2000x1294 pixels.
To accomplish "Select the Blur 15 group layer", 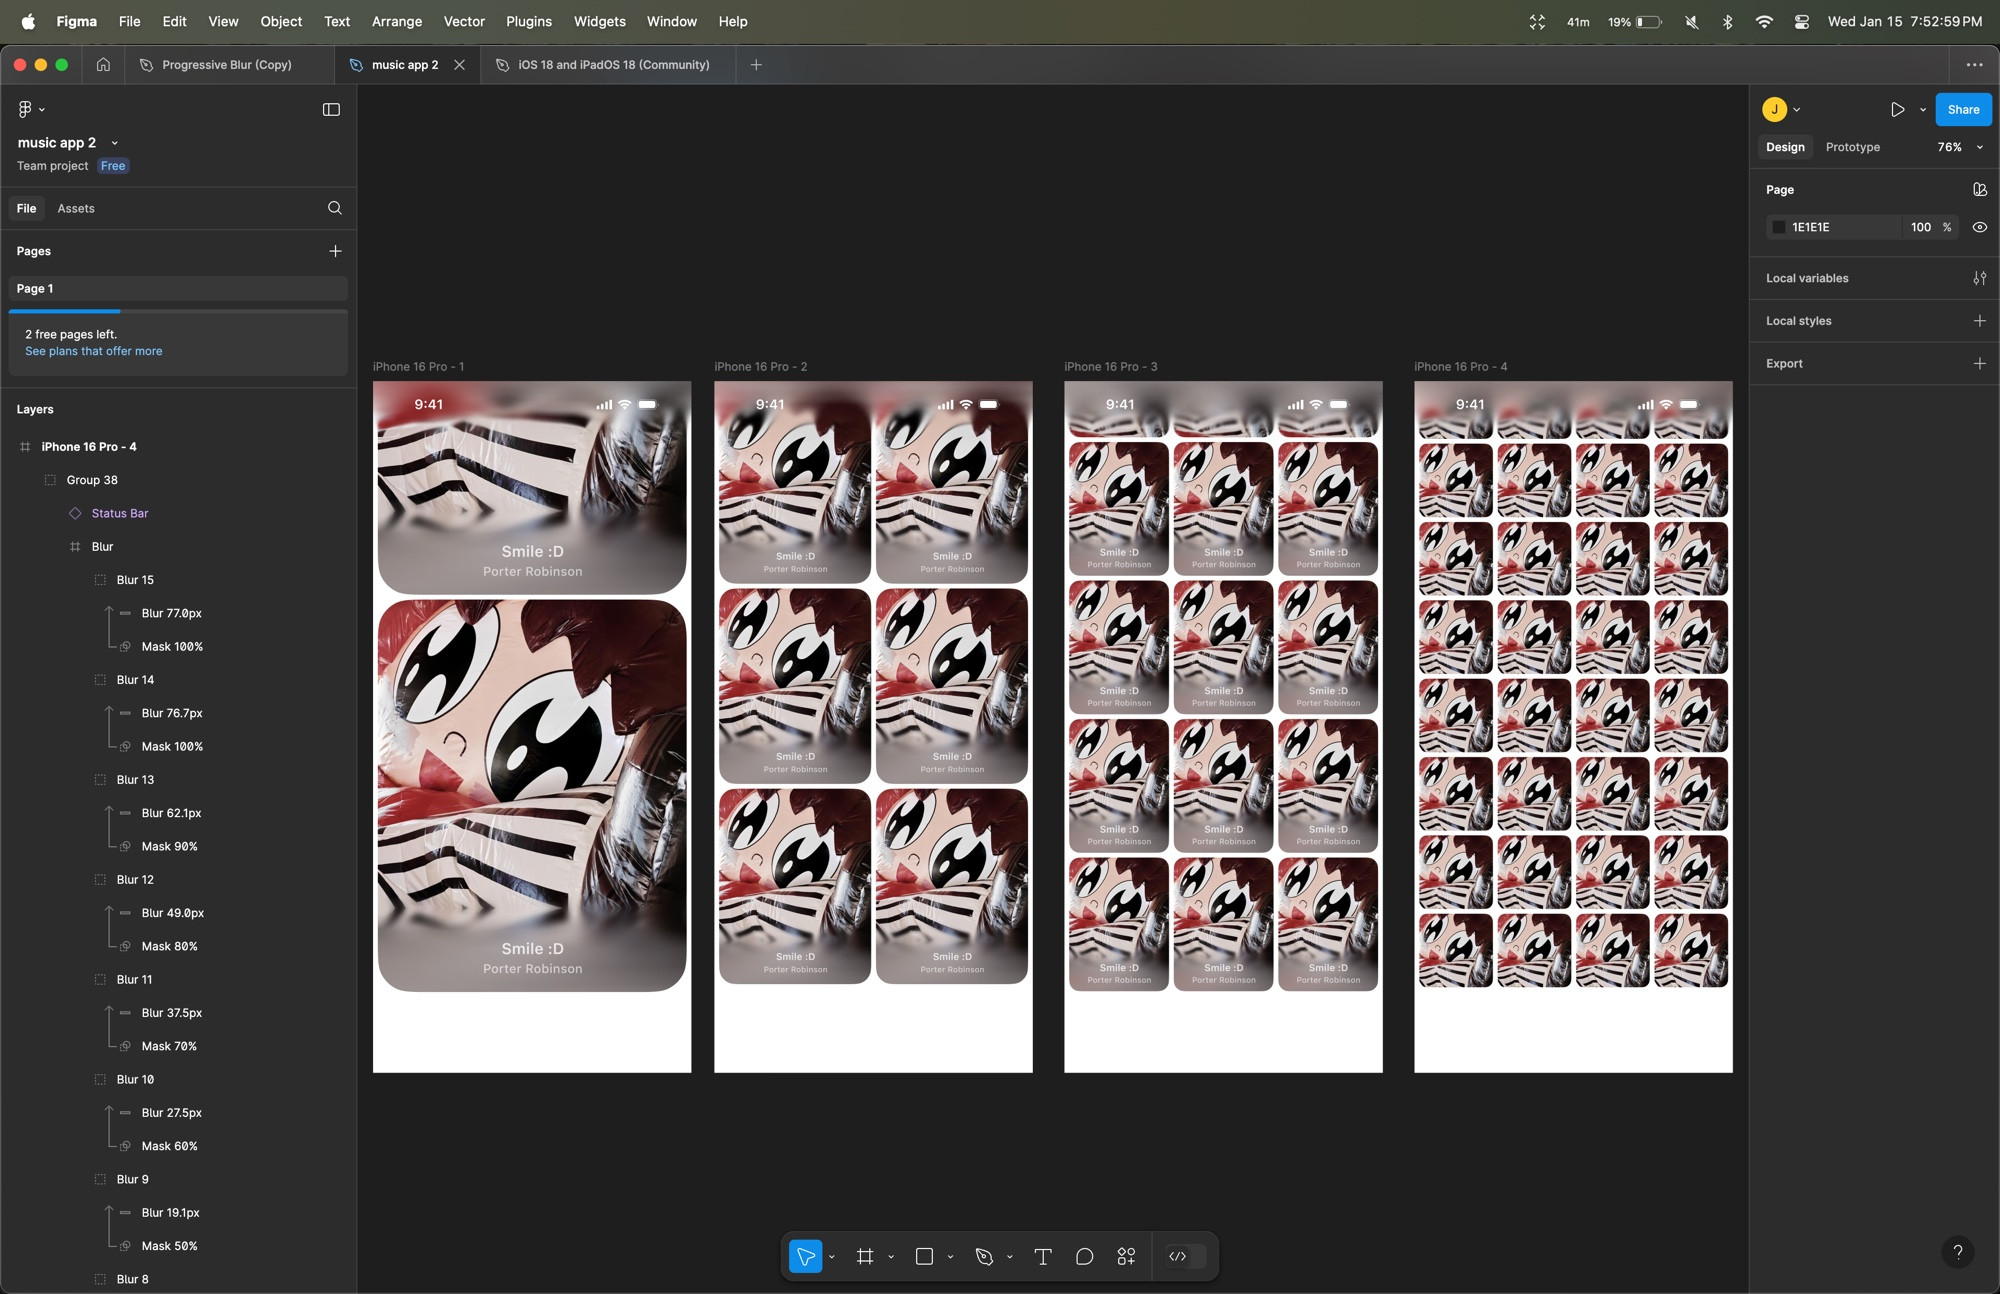I will tap(135, 580).
